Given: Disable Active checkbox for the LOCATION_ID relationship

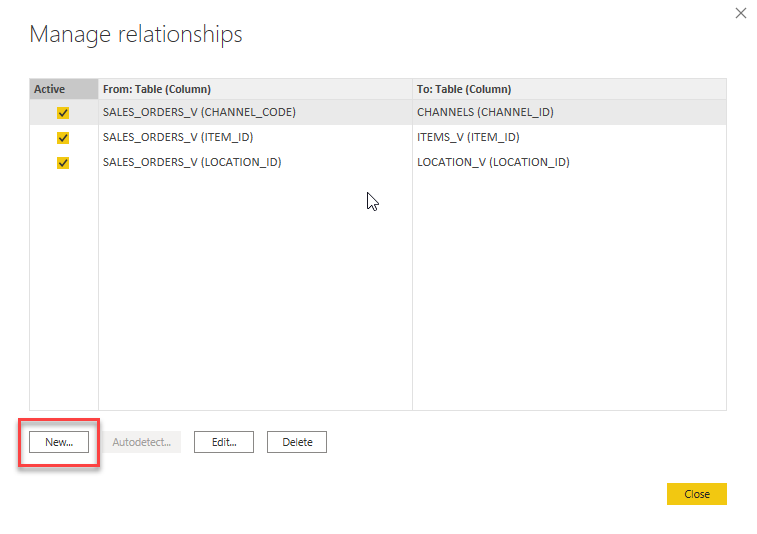Looking at the screenshot, I should click(x=63, y=162).
